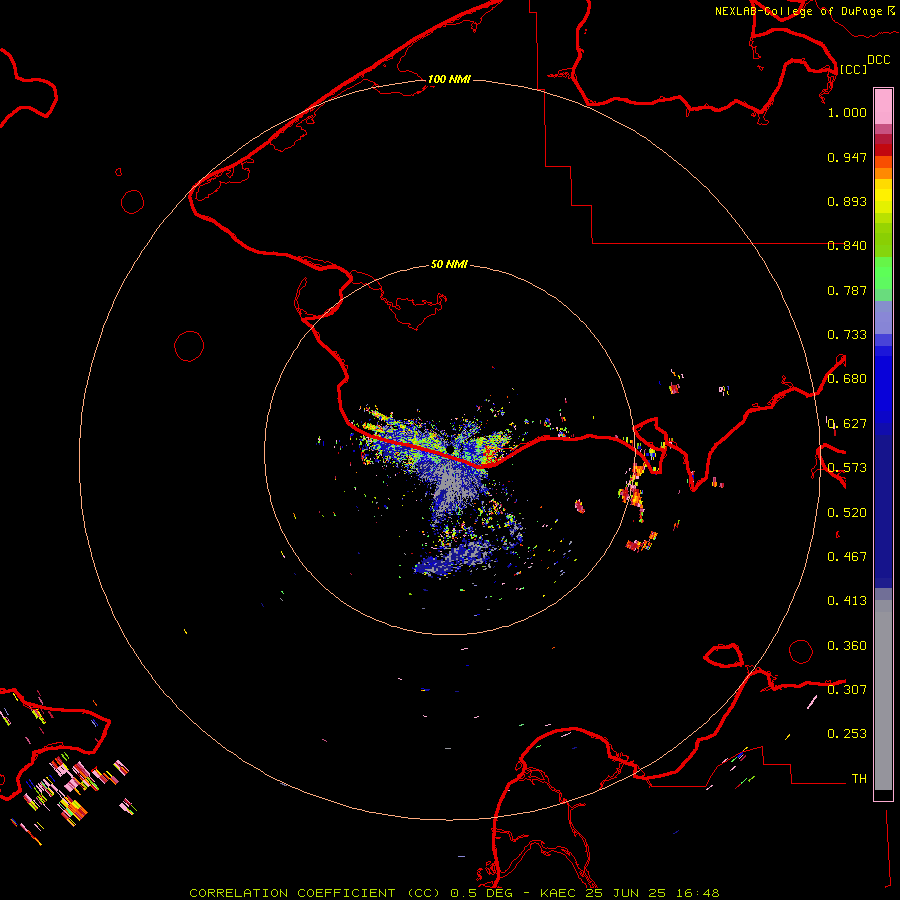Click the 25 JUN 25 date text
This screenshot has width=900, height=900.
(626, 893)
